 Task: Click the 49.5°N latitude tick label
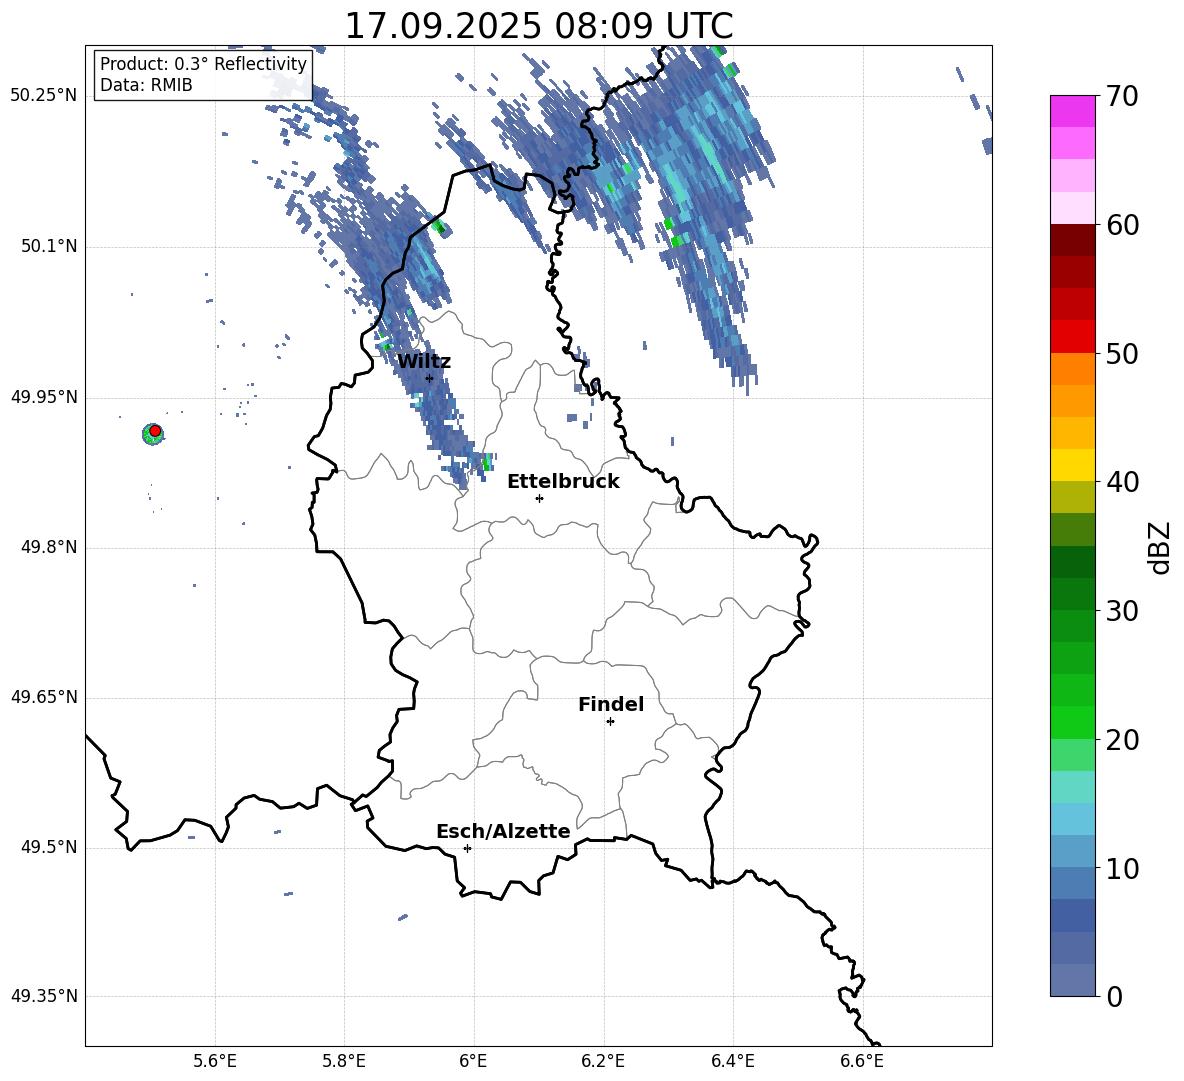(x=48, y=848)
